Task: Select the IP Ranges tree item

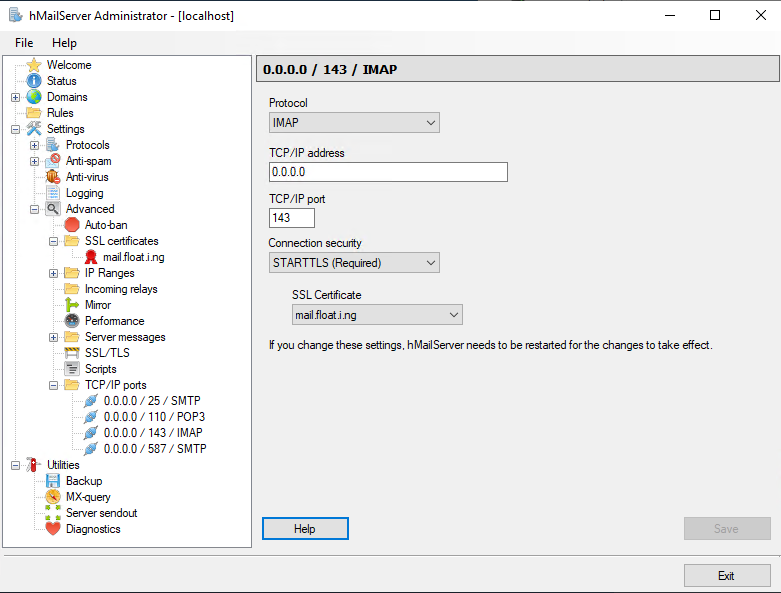Action: 110,273
